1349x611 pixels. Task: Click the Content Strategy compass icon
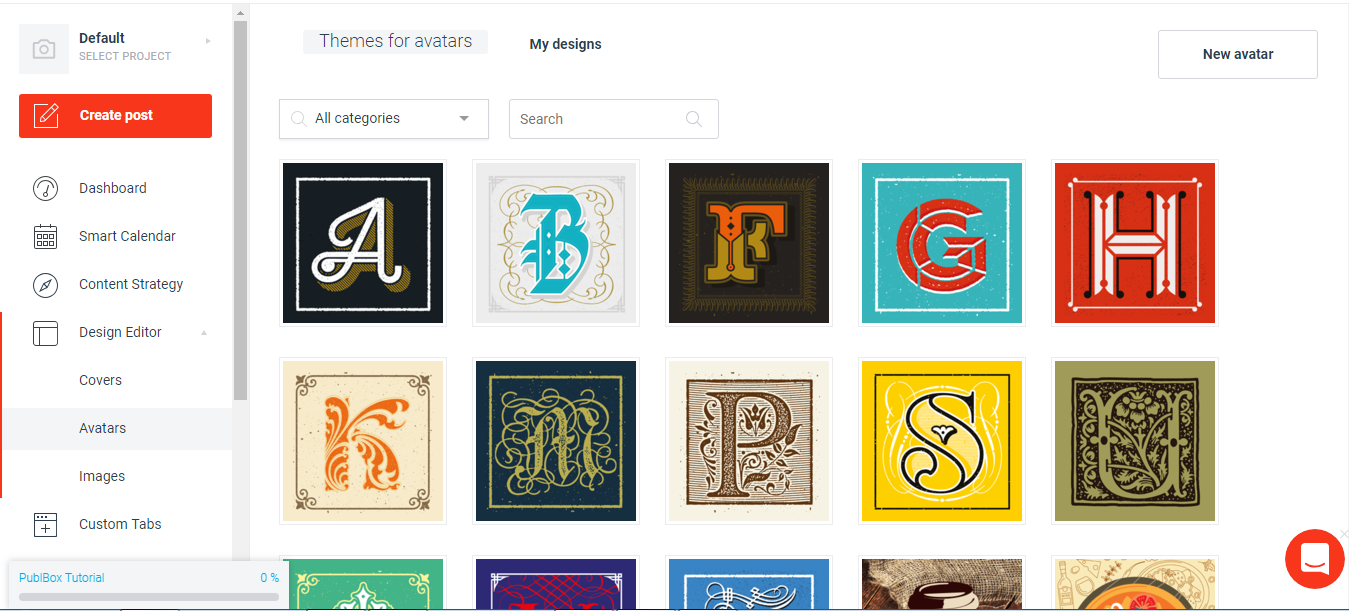pos(45,285)
